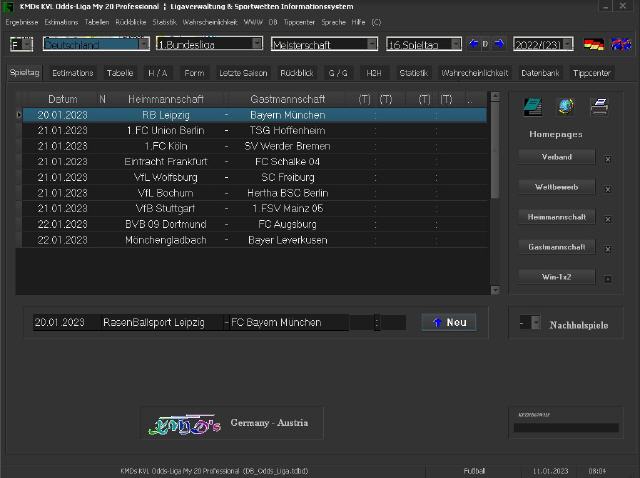This screenshot has width=640, height=478.
Task: Click the date field showing 20.01.2023
Action: click(66, 322)
